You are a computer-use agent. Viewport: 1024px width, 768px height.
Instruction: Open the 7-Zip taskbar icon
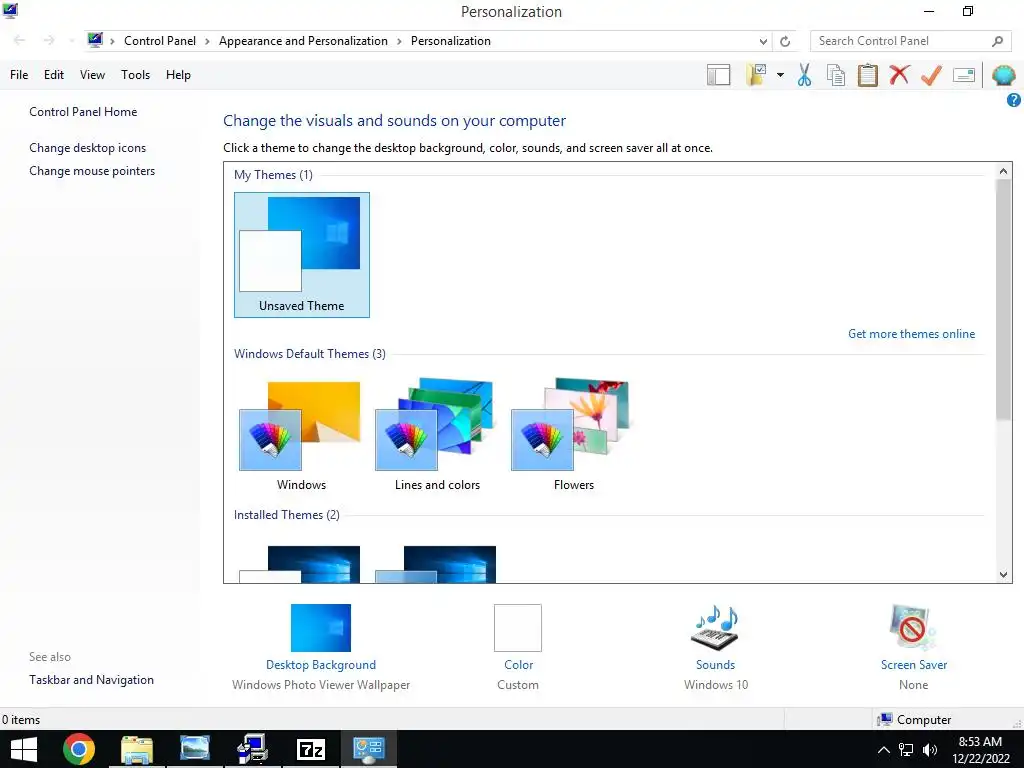point(310,749)
